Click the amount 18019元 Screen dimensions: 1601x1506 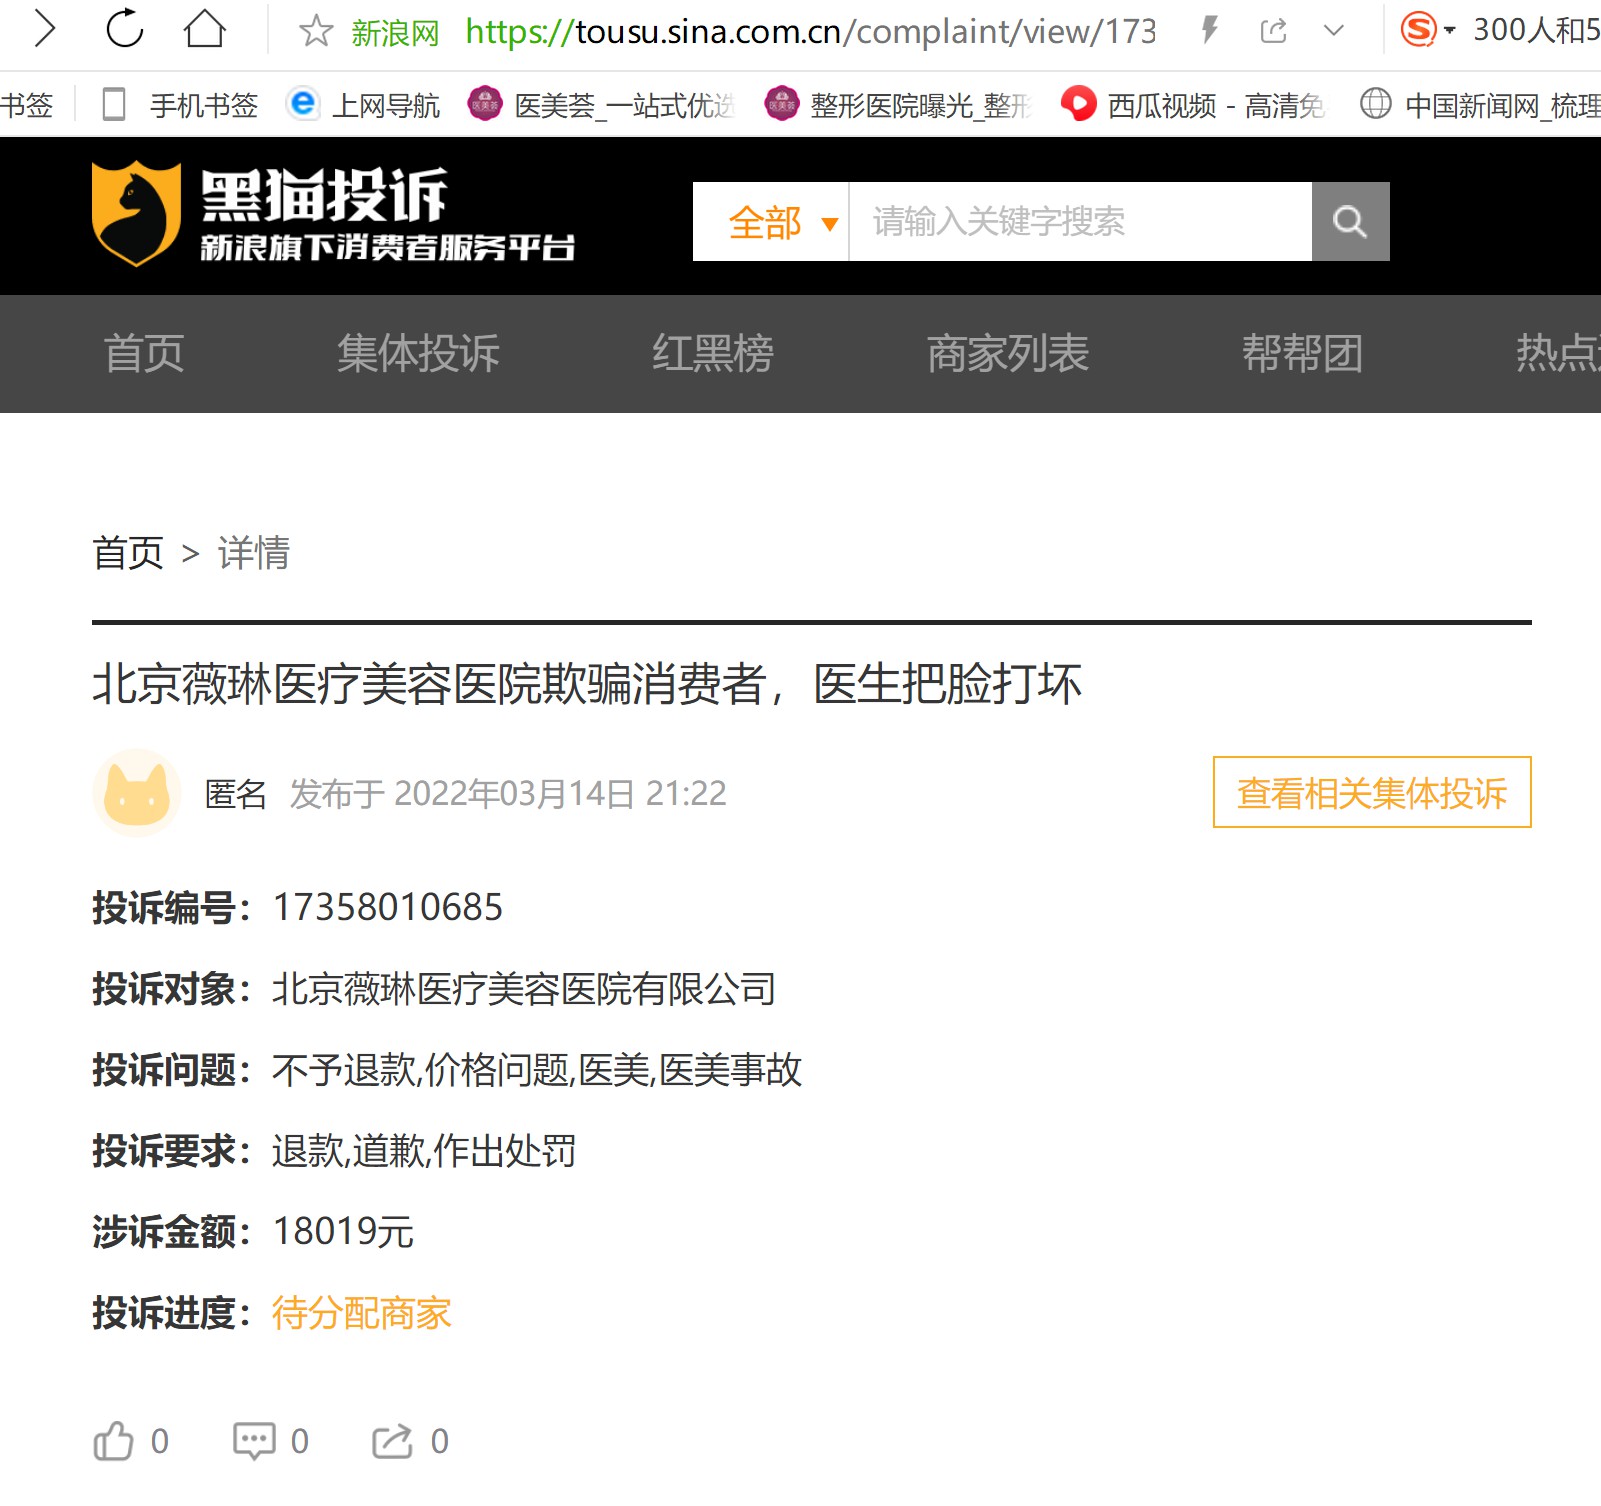(x=343, y=1232)
